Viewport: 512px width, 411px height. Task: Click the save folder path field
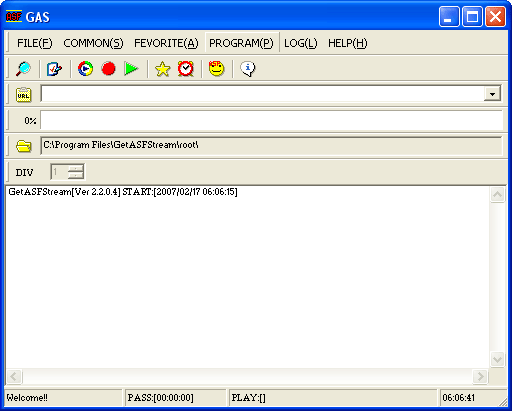coord(271,146)
